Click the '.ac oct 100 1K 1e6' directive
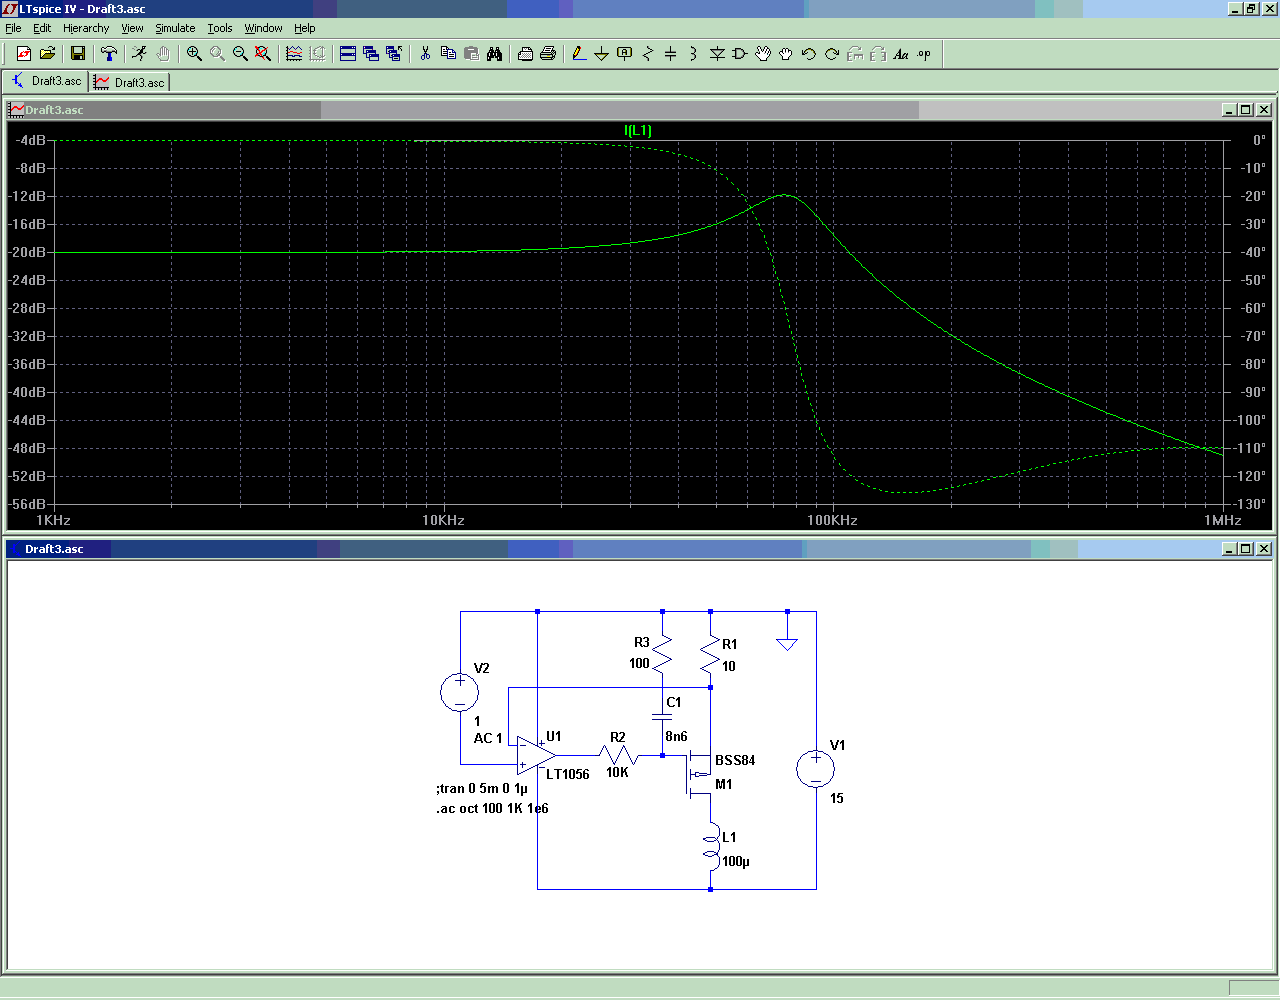Viewport: 1280px width, 1000px height. [492, 808]
